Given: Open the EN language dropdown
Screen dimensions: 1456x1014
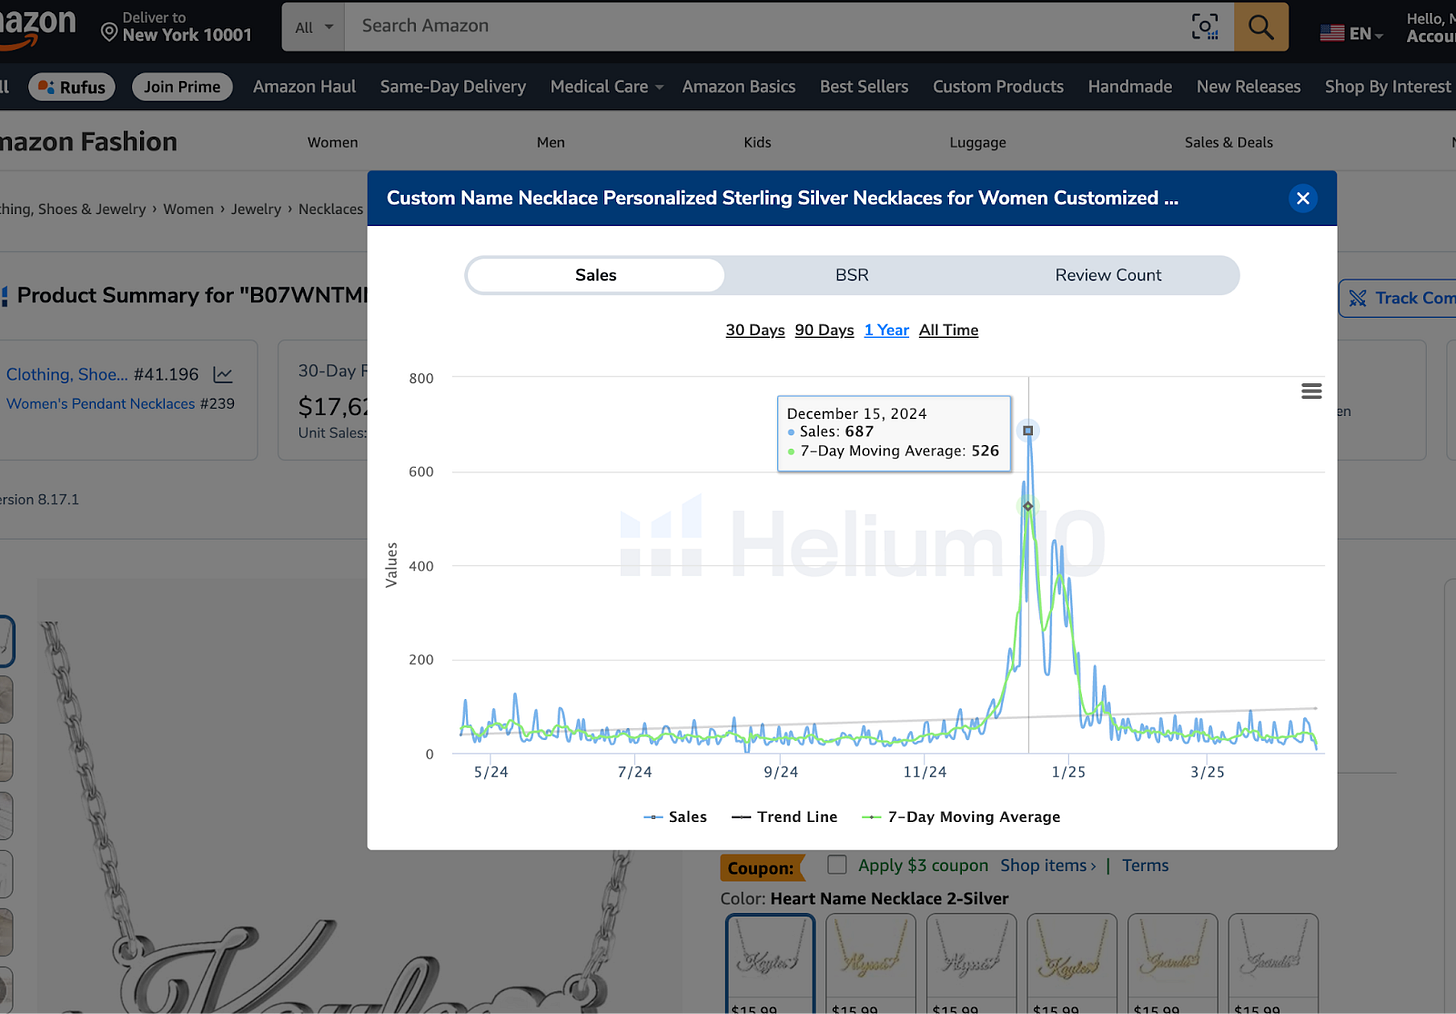Looking at the screenshot, I should pyautogui.click(x=1366, y=34).
